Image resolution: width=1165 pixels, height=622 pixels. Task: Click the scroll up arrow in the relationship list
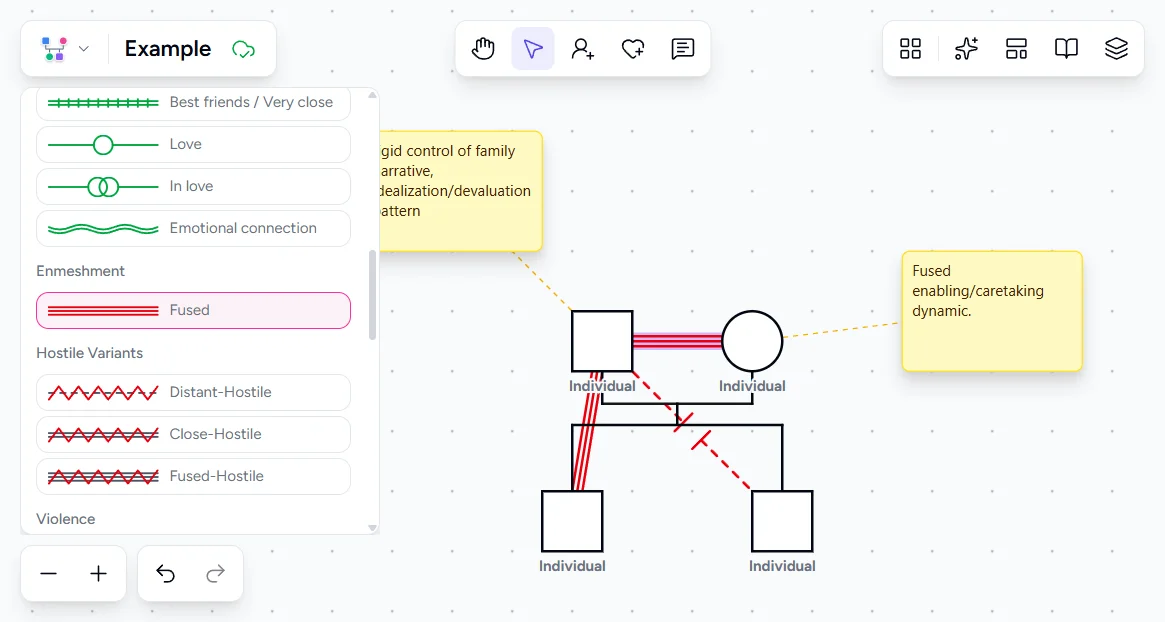pyautogui.click(x=372, y=95)
